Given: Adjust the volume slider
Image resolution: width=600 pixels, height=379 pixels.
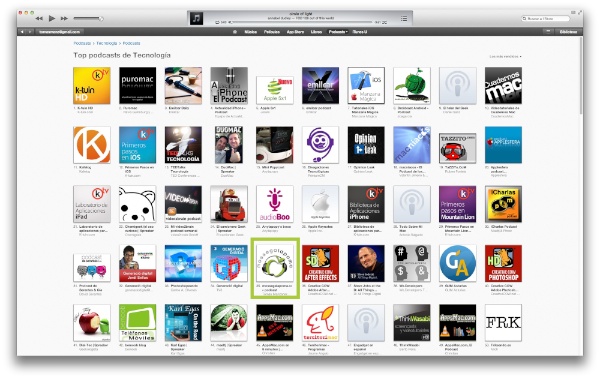Looking at the screenshot, I should click(88, 18).
